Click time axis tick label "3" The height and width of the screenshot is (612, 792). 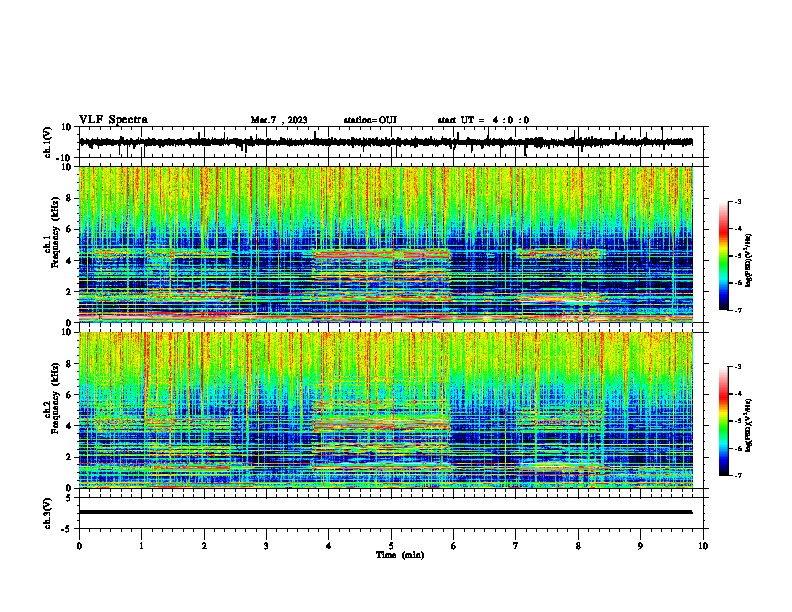[x=266, y=546]
